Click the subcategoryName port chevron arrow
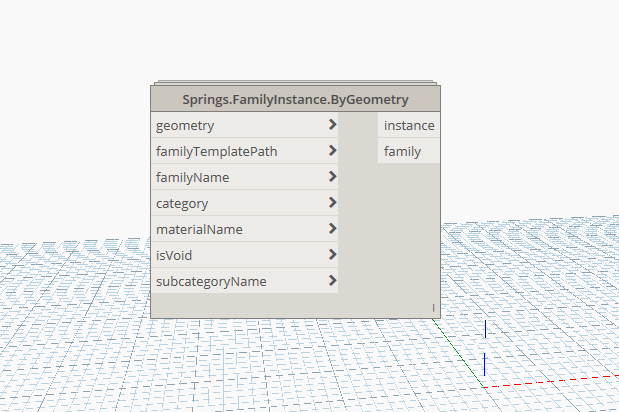Screen dimensions: 619x412 click(x=331, y=281)
